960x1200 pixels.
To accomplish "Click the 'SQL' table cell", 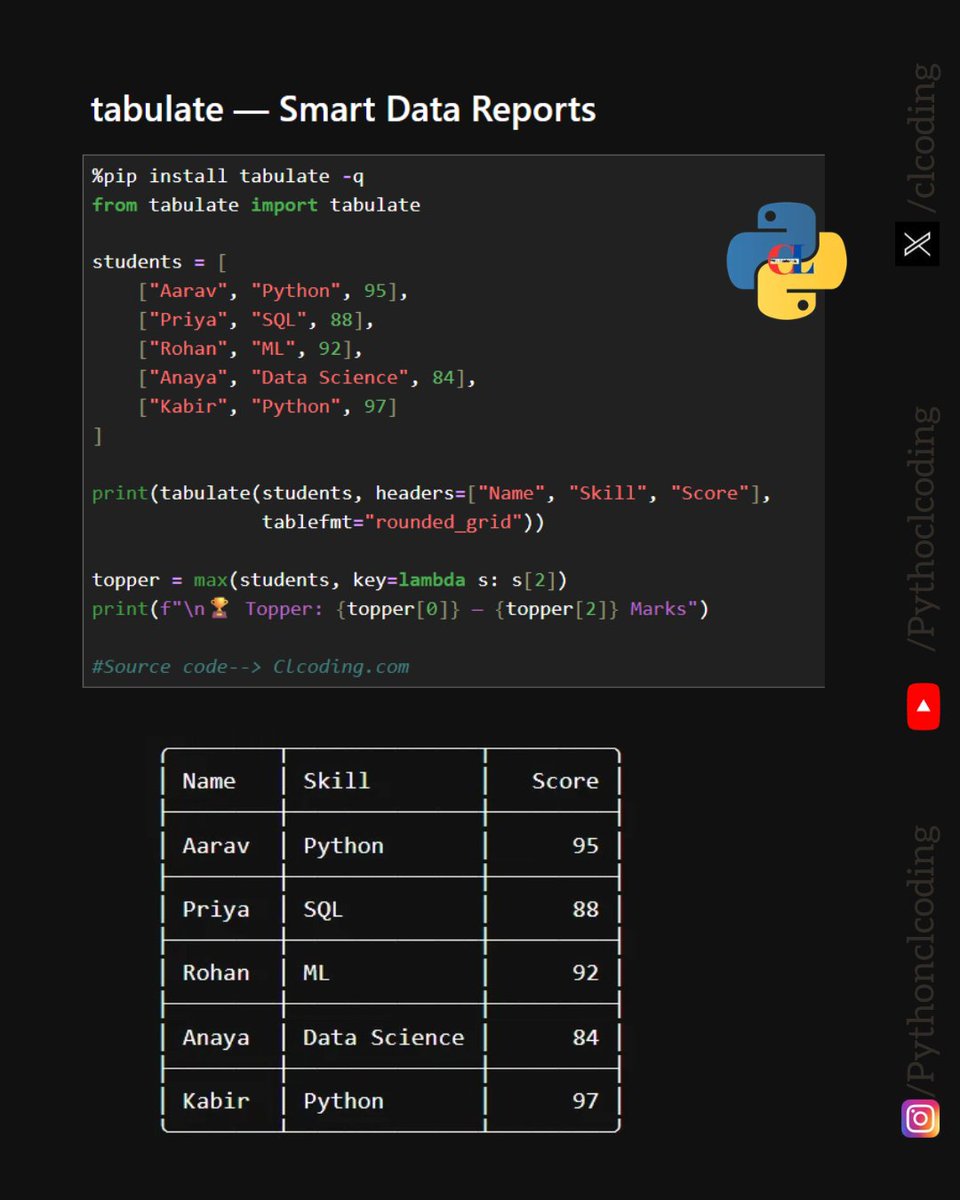I will pos(322,909).
